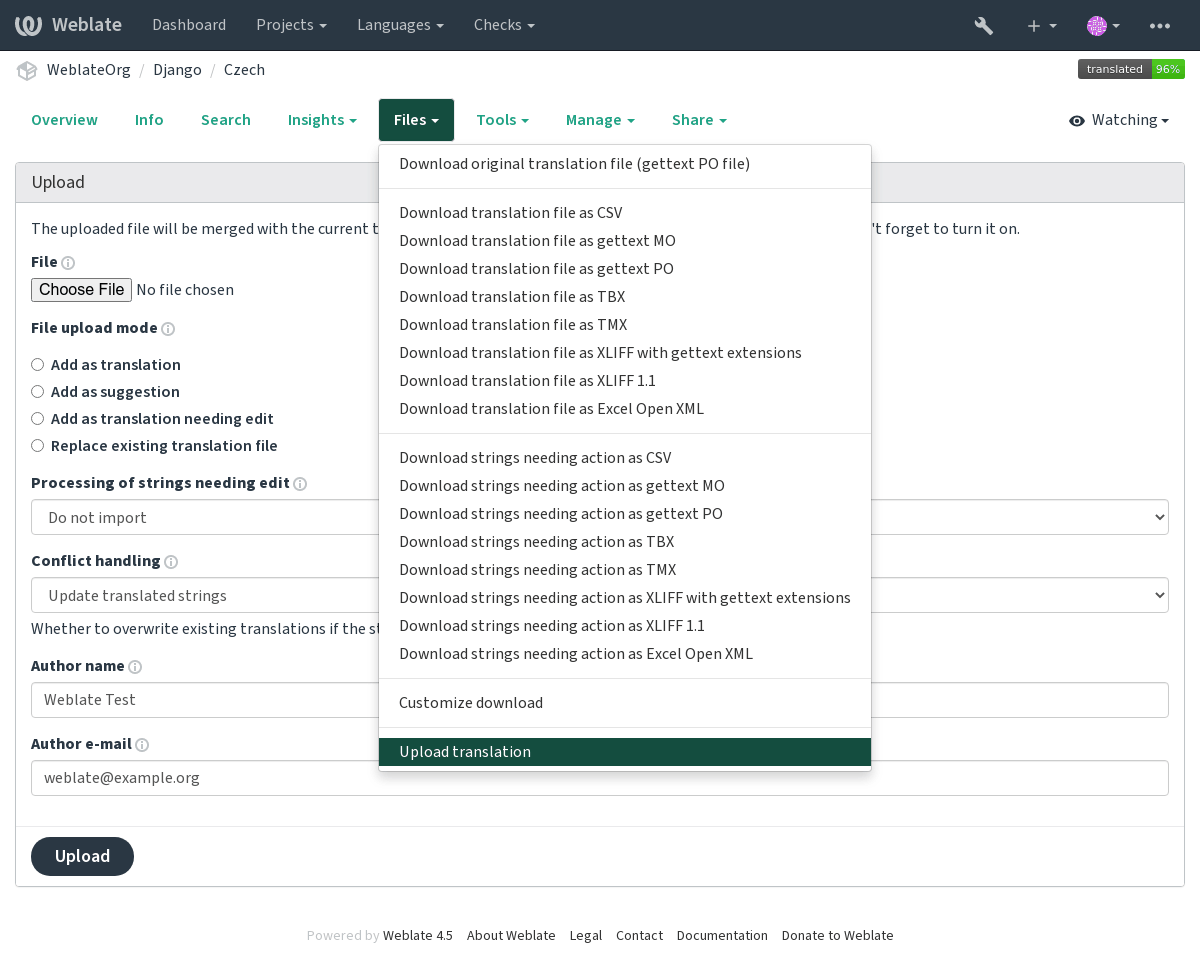
Task: Open Czech breadcrumb link
Action: 244,70
